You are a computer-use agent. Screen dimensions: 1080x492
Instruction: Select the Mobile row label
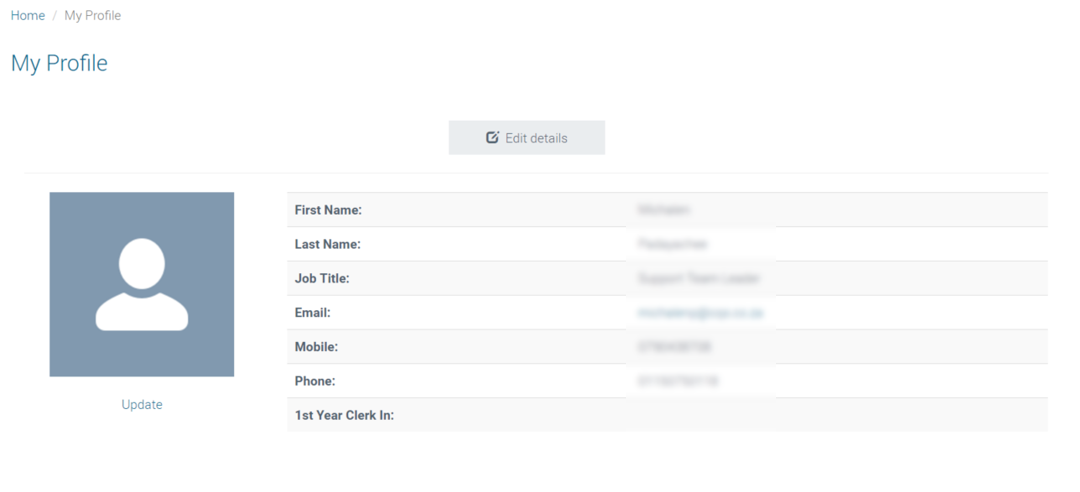click(x=316, y=347)
